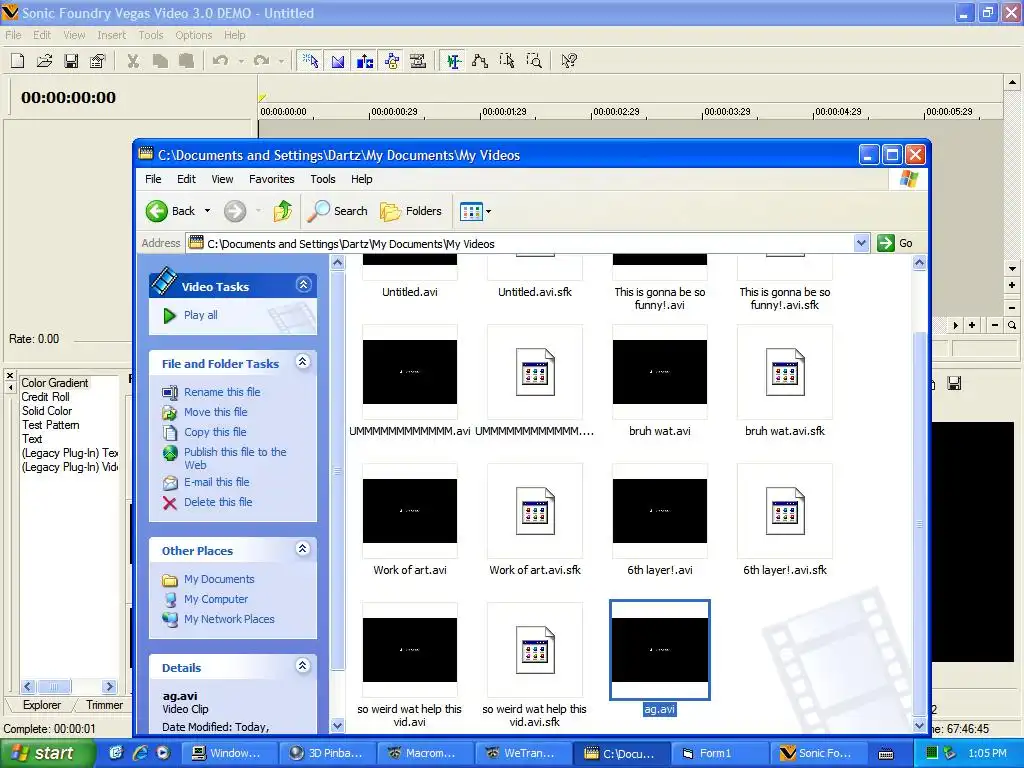Collapse the Details section
Image resolution: width=1024 pixels, height=768 pixels.
click(x=302, y=665)
